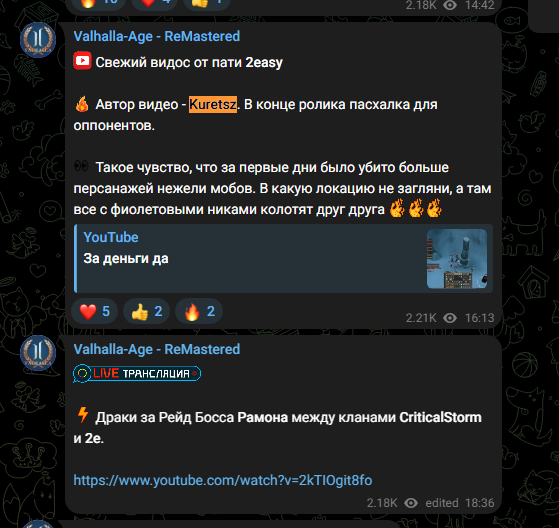This screenshot has width=559, height=528.
Task: Open the YouTube video thumbnail preview
Action: point(457,258)
